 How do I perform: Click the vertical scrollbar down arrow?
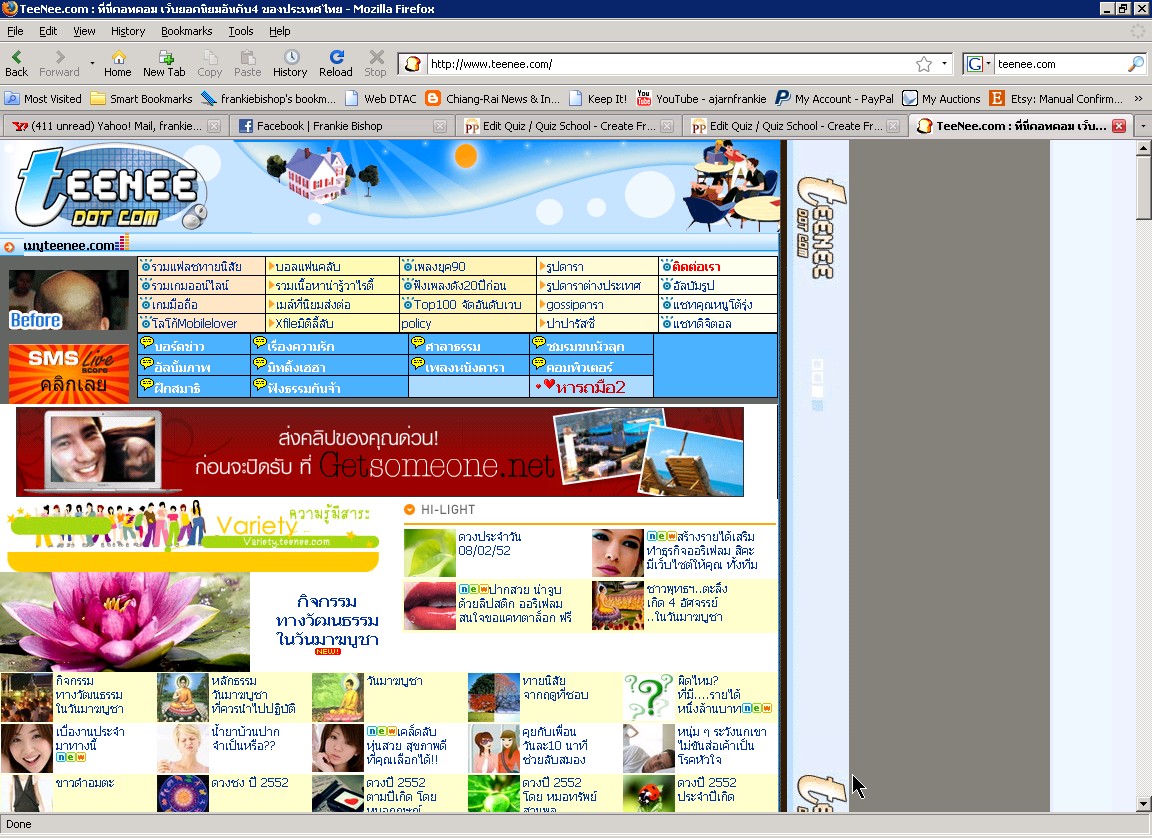point(1144,804)
